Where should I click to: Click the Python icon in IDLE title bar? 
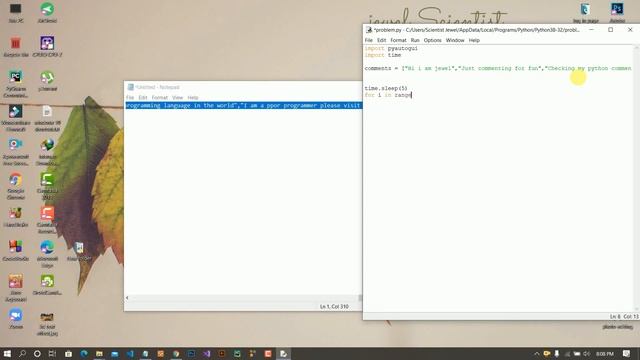pyautogui.click(x=369, y=30)
